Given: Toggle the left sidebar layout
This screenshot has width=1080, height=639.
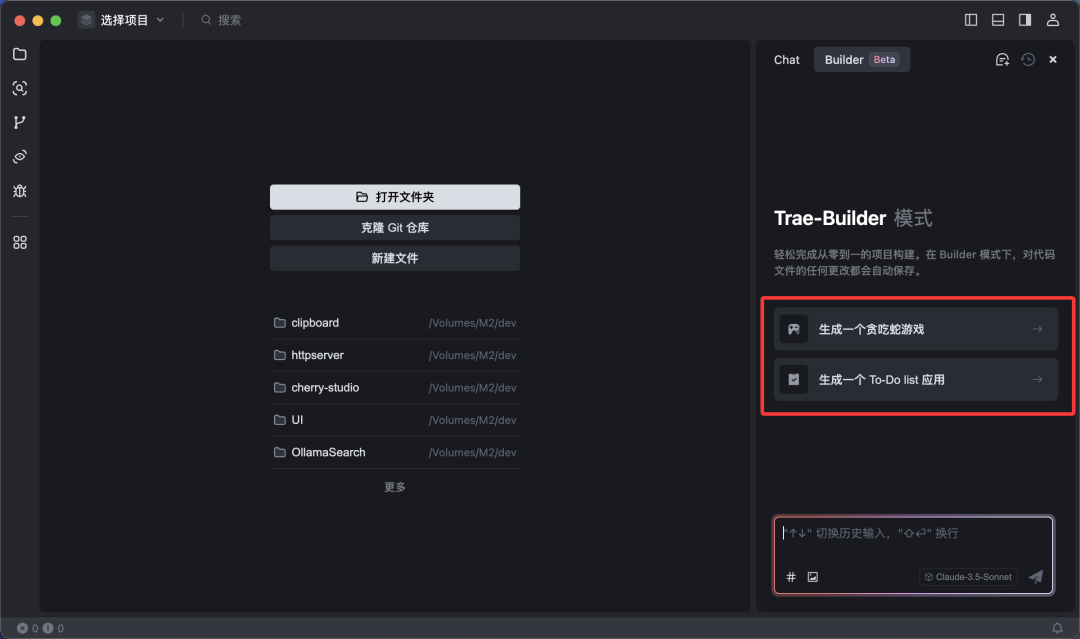Looking at the screenshot, I should pyautogui.click(x=971, y=20).
